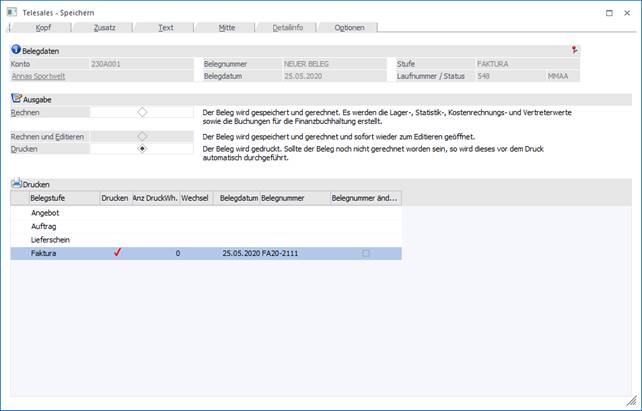
Task: Click the Belegnummer FA20-2111 cell
Action: point(281,254)
